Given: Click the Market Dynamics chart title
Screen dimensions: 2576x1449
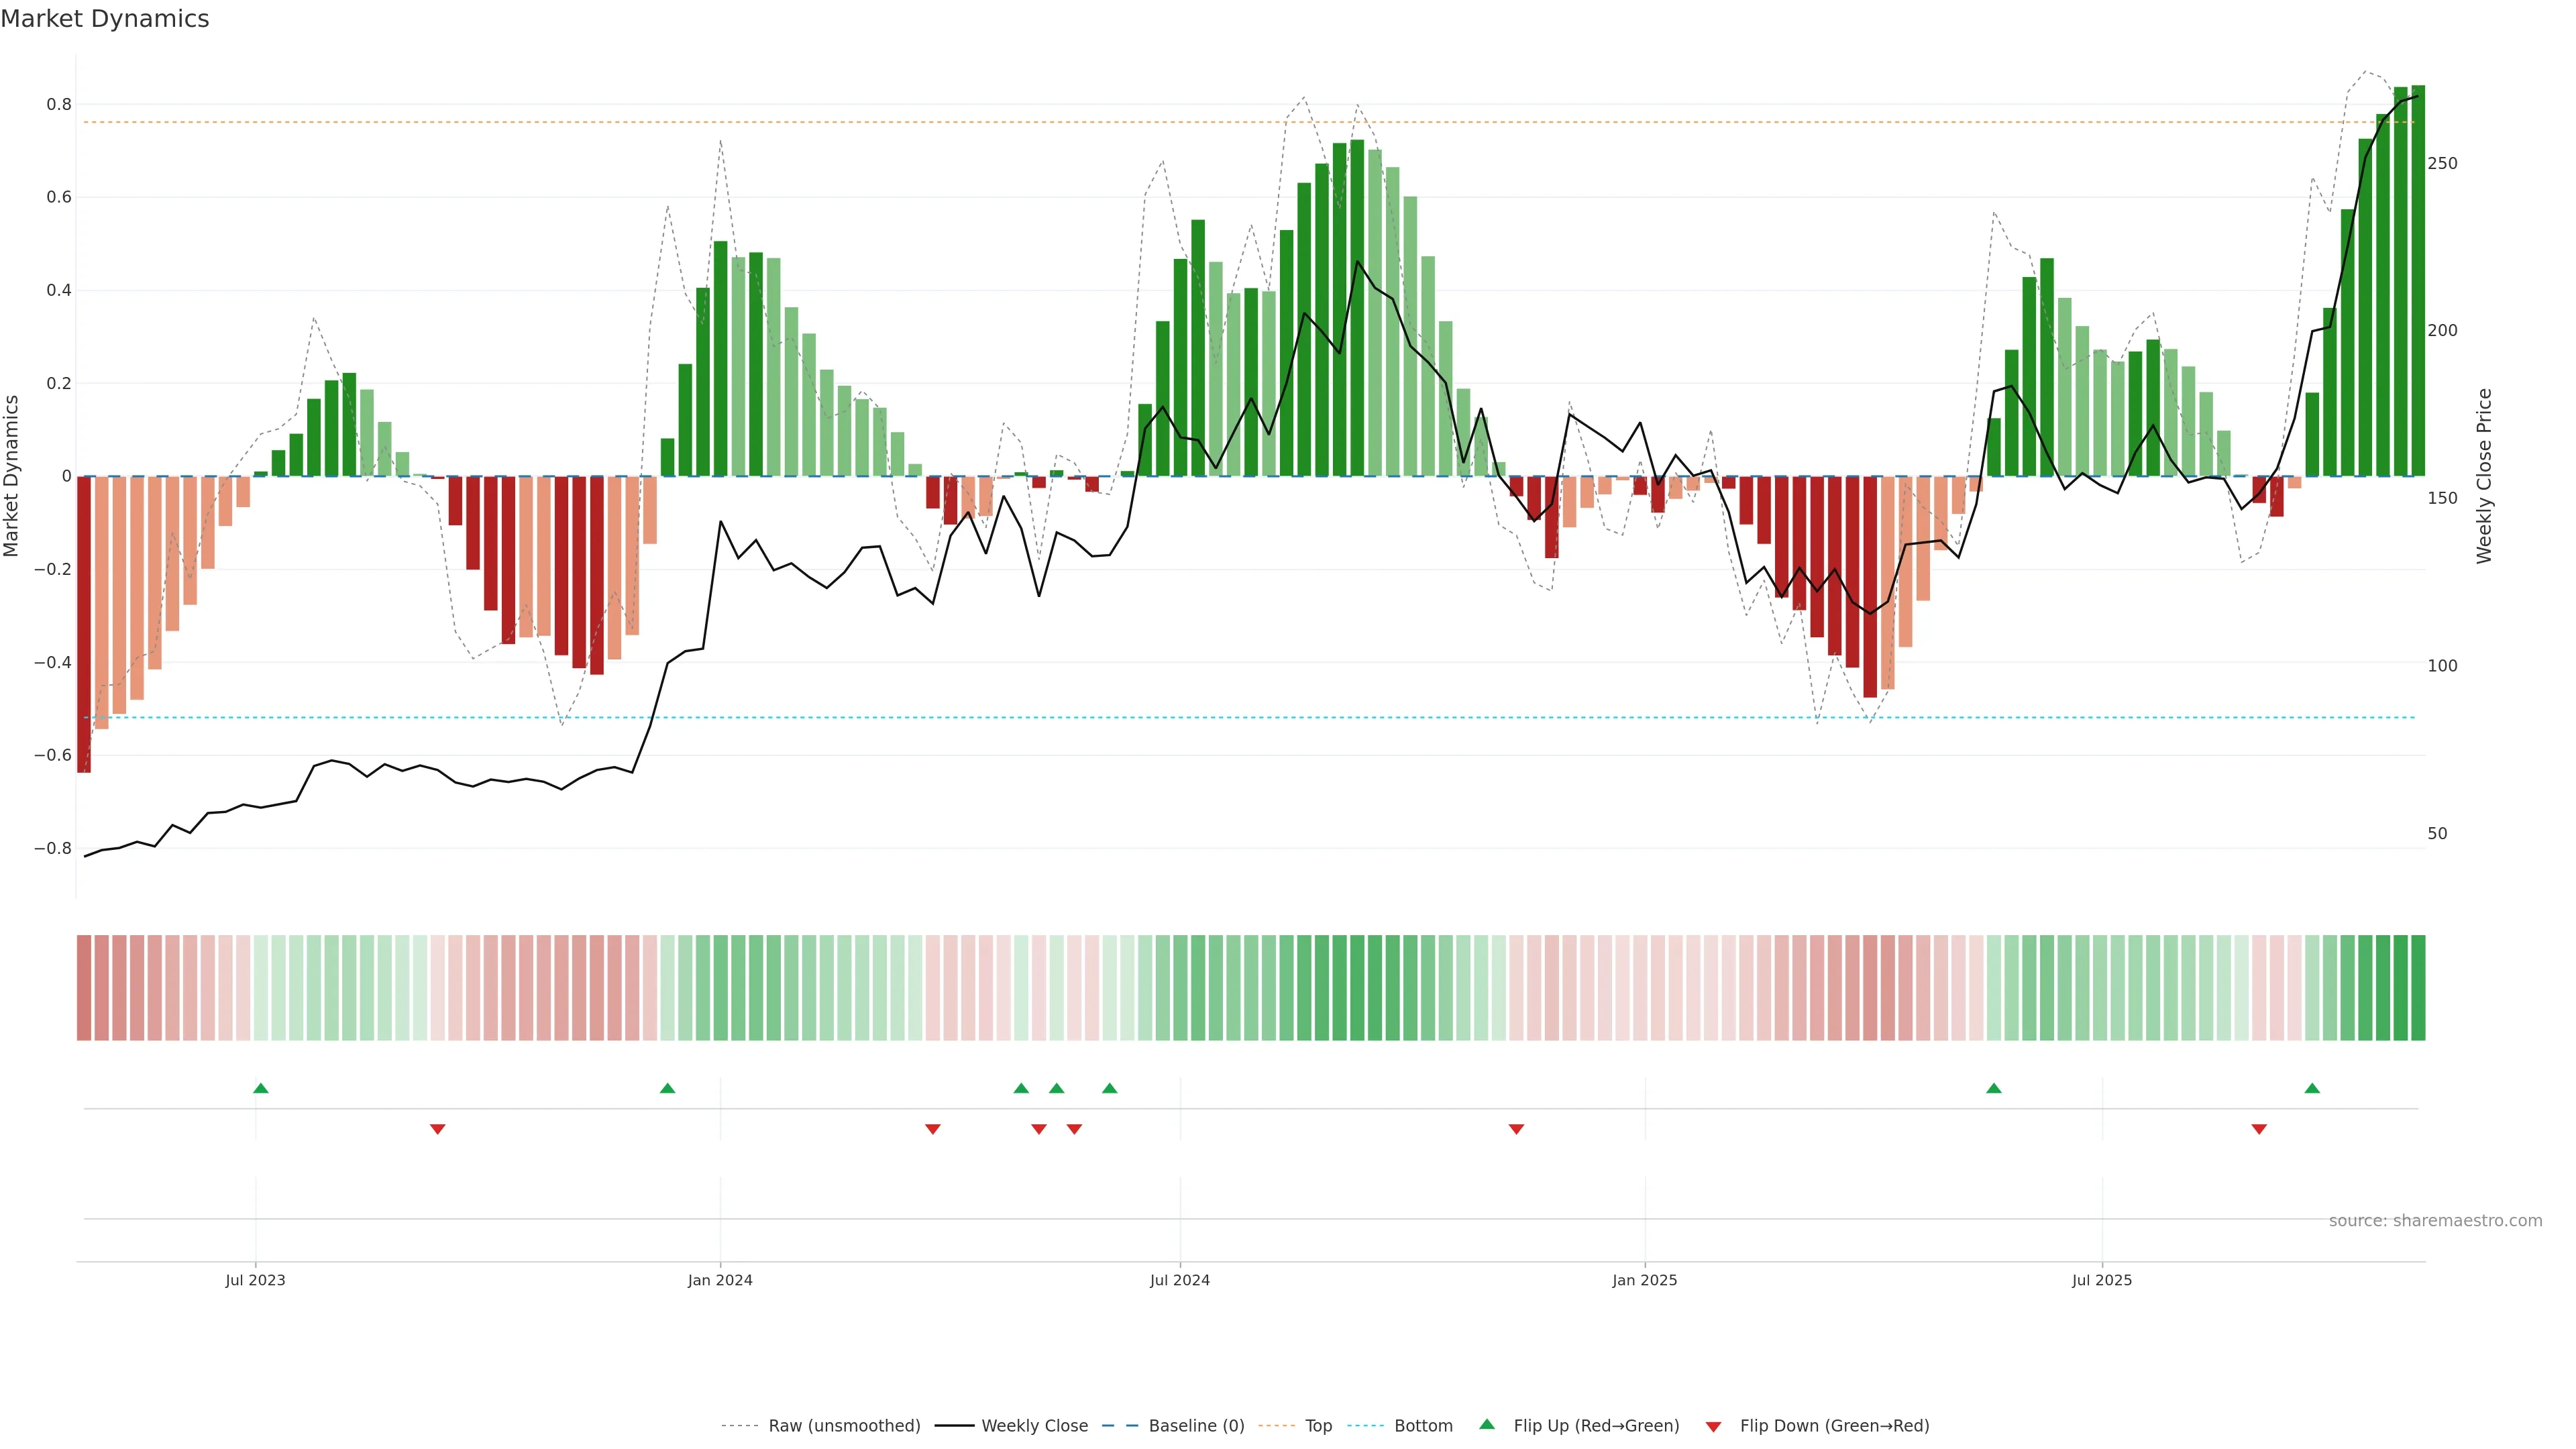Looking at the screenshot, I should 105,19.
